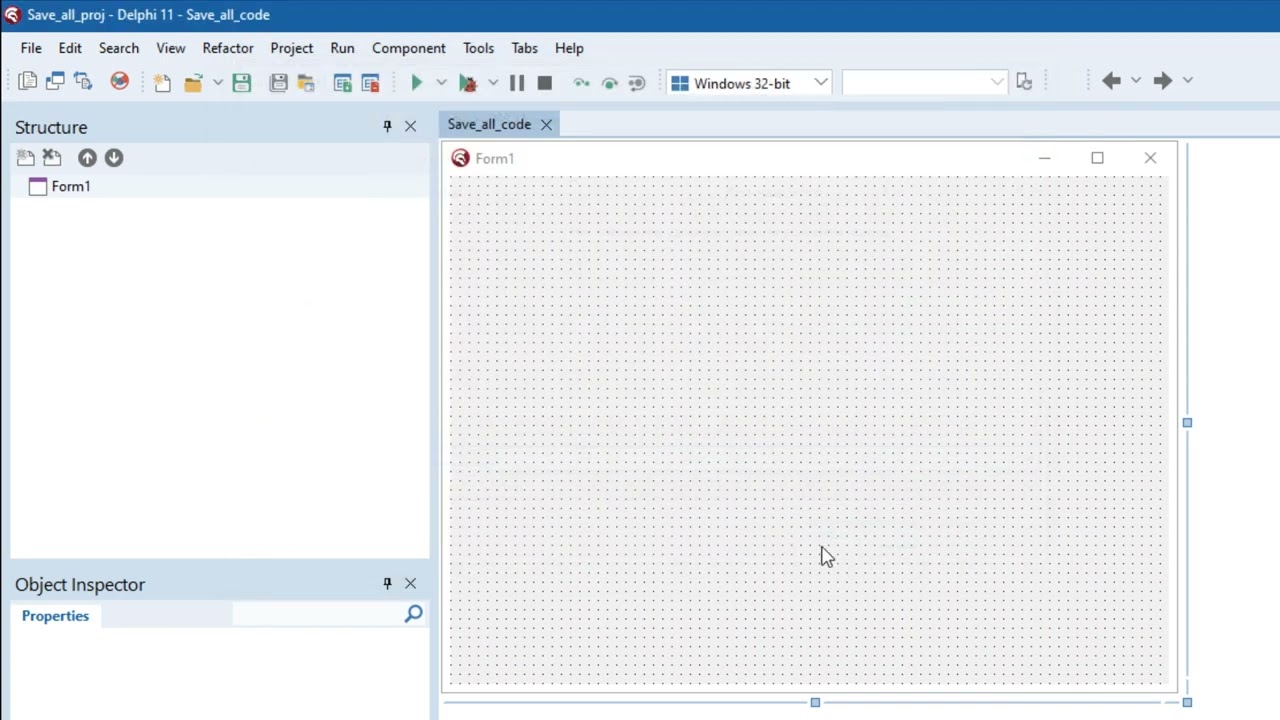The height and width of the screenshot is (720, 1280).
Task: Switch to the Properties tab
Action: click(x=55, y=616)
